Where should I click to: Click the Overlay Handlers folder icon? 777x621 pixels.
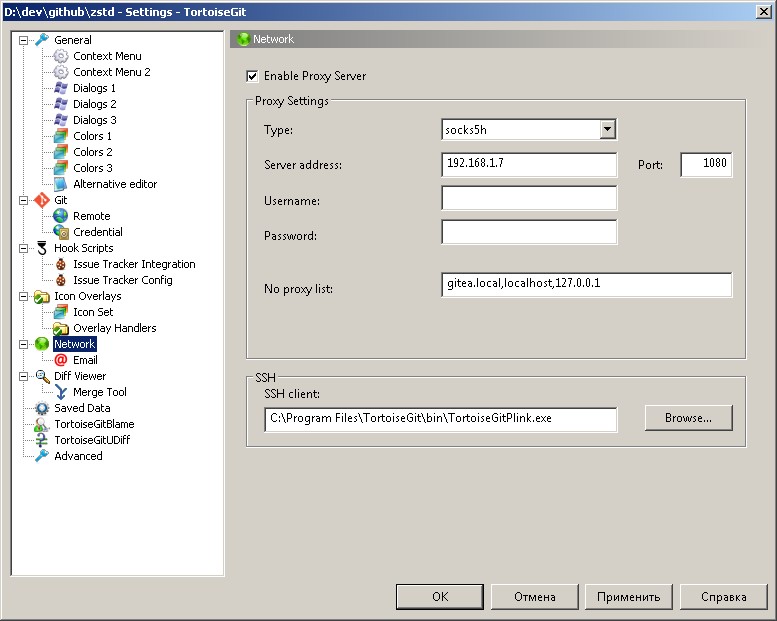coord(60,328)
